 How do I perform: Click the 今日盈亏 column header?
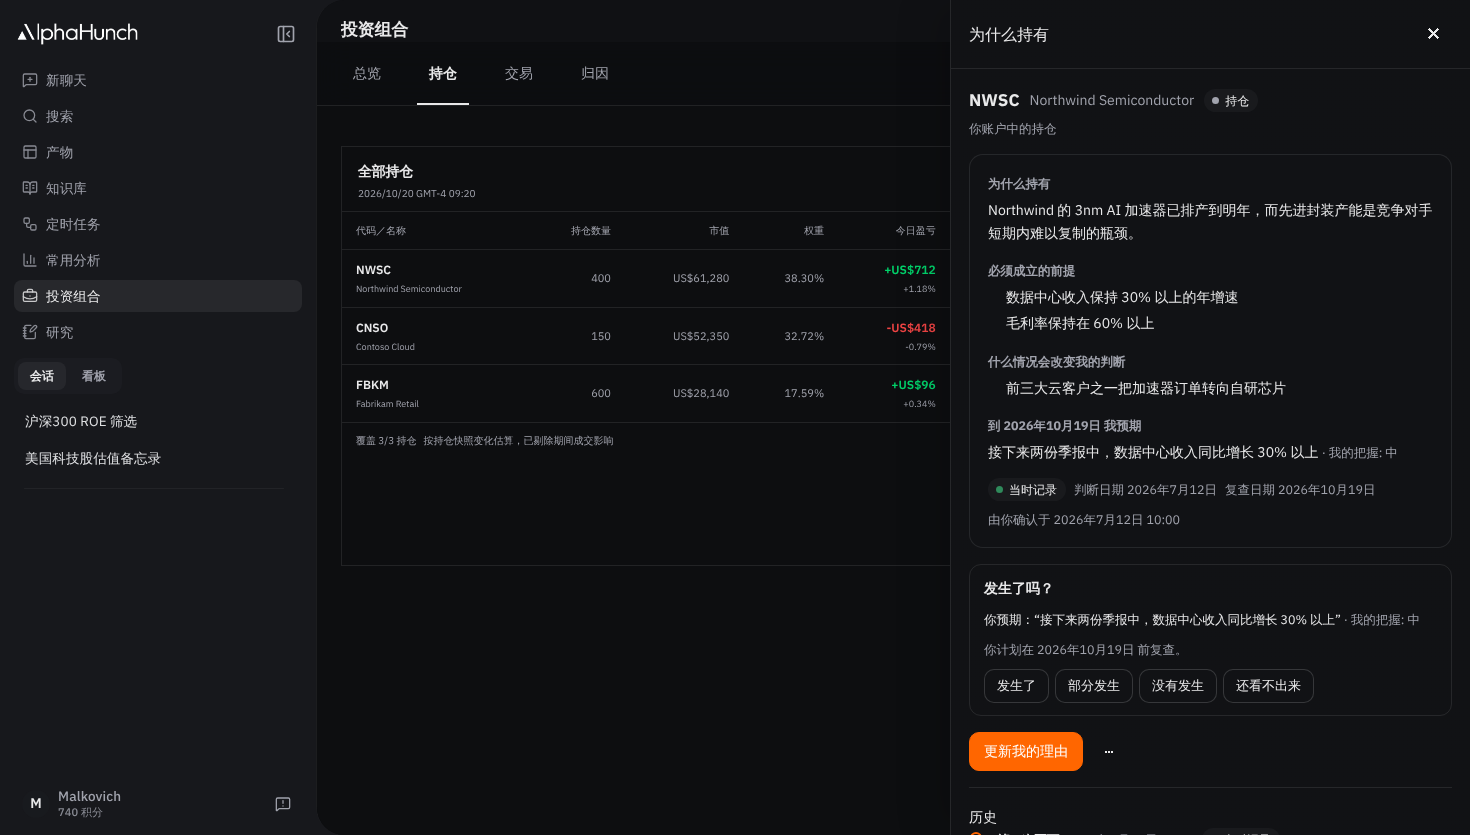point(915,231)
